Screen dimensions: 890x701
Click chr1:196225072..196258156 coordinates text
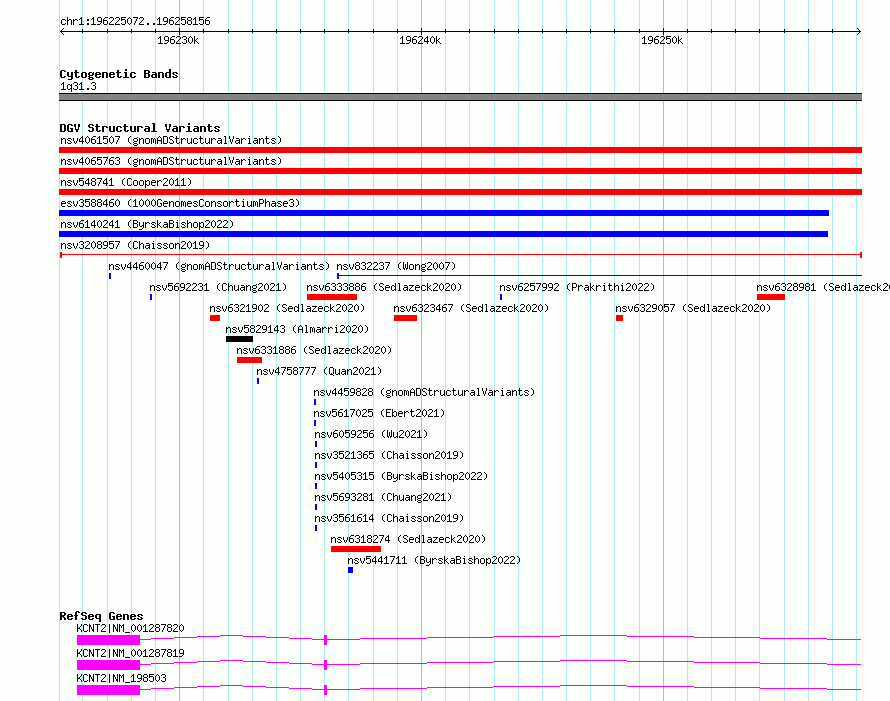(x=135, y=21)
